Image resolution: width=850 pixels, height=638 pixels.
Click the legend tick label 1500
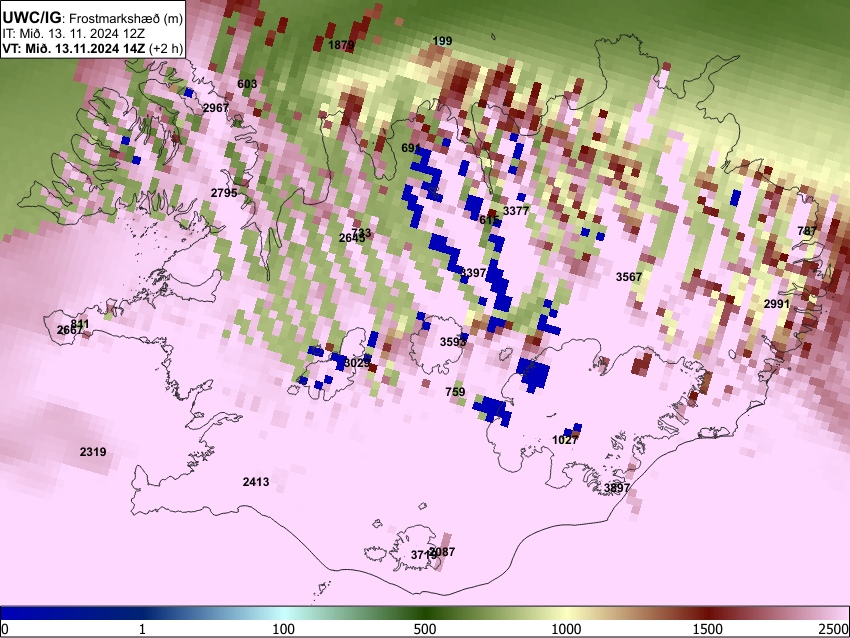click(708, 629)
